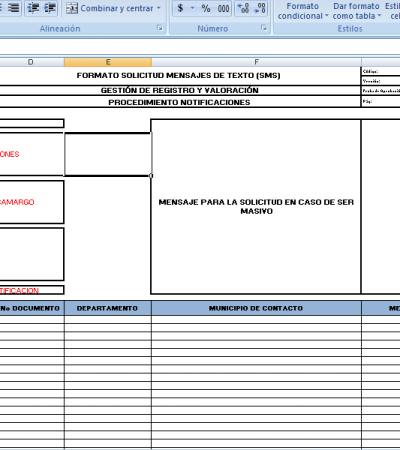The height and width of the screenshot is (450, 400).
Task: Decrease decimal places icon
Action: (259, 8)
